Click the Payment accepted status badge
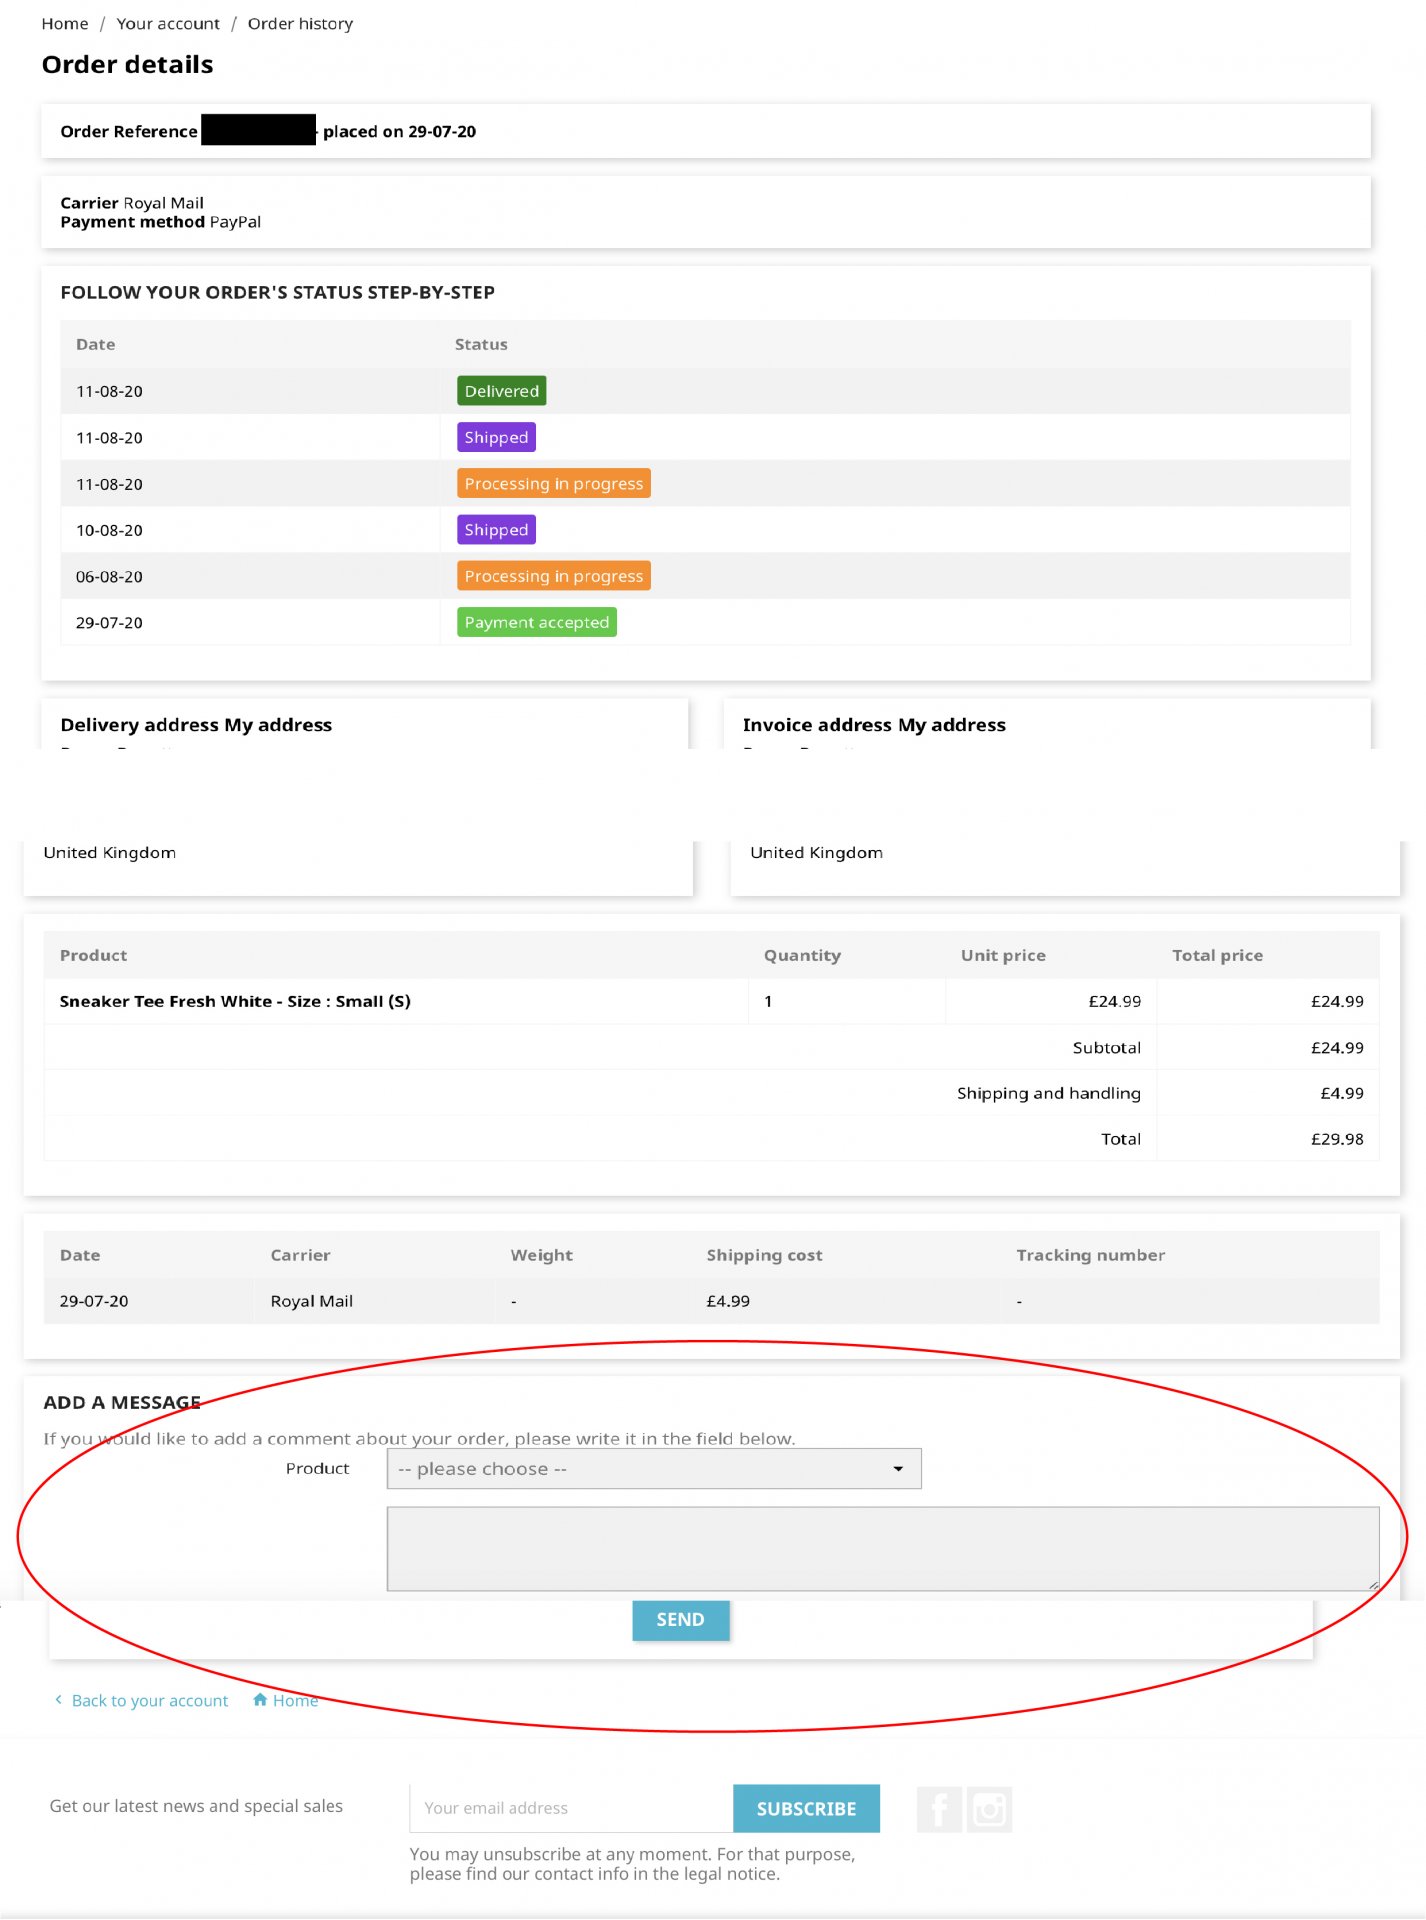The width and height of the screenshot is (1426, 1920). coord(537,622)
